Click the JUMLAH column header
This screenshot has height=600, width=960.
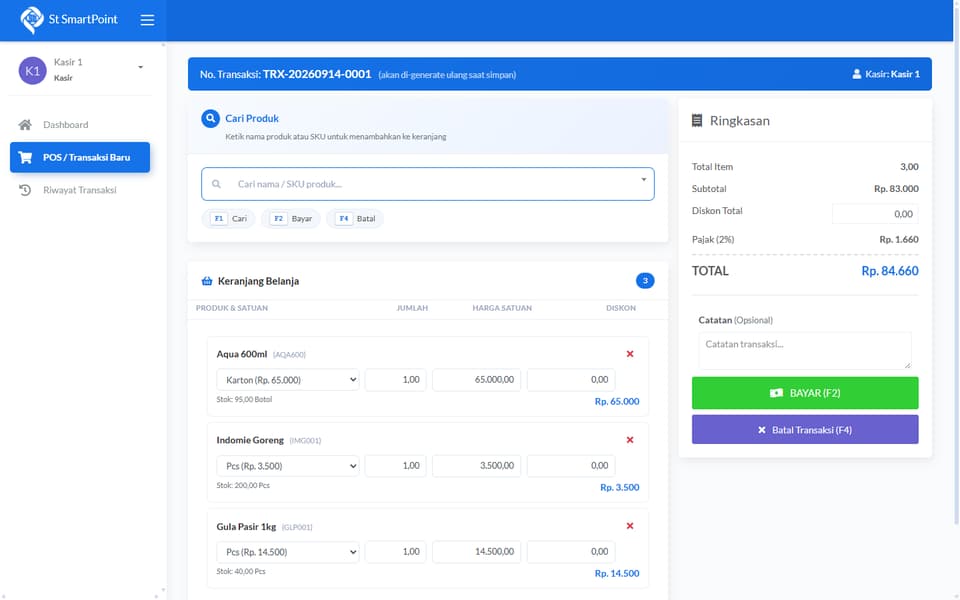[x=412, y=308]
